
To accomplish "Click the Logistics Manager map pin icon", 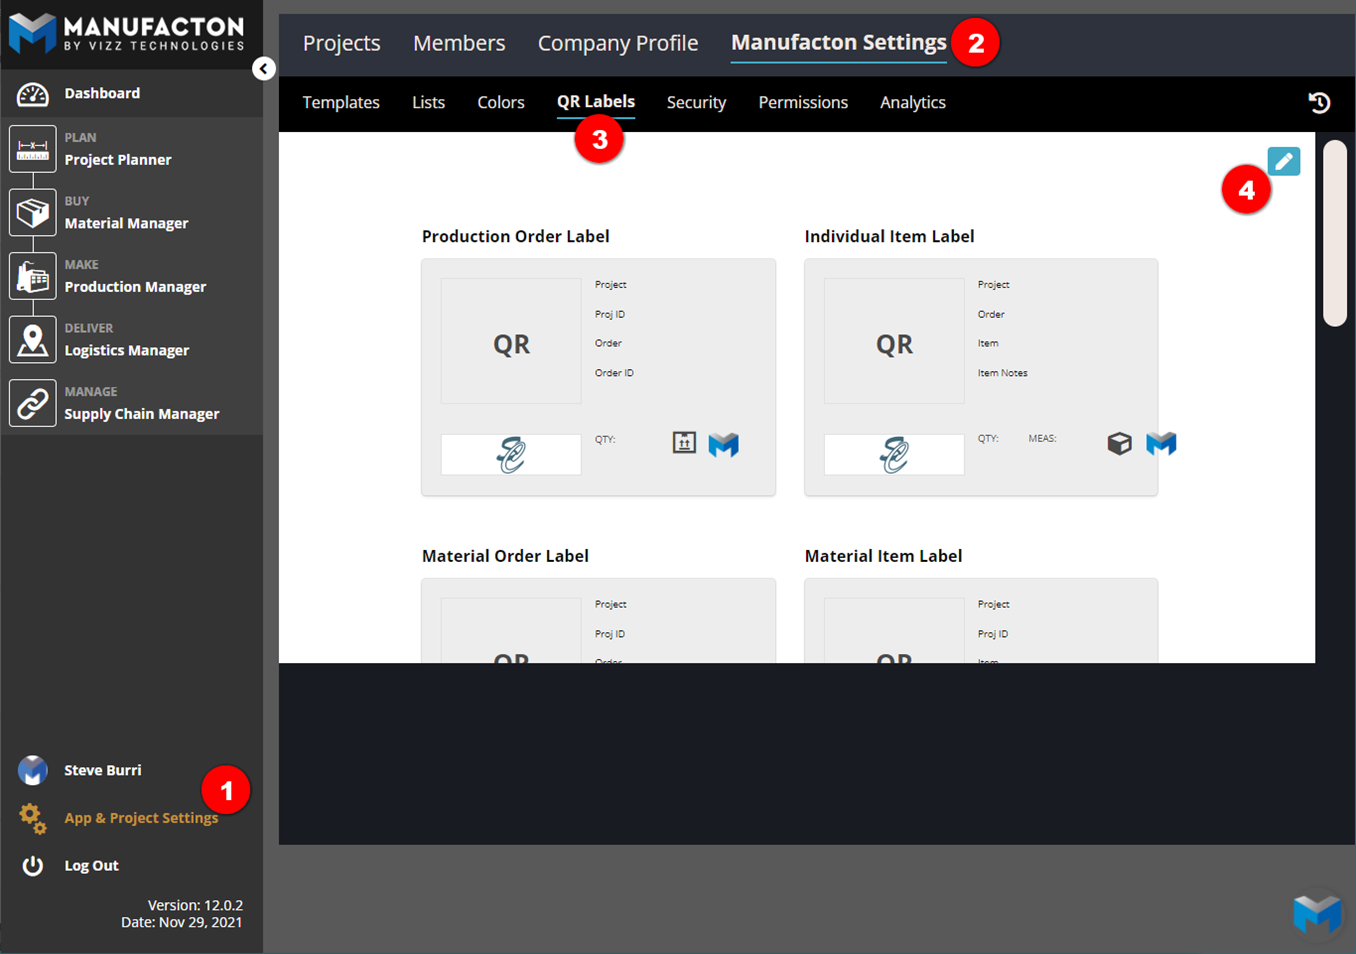I will pos(33,340).
